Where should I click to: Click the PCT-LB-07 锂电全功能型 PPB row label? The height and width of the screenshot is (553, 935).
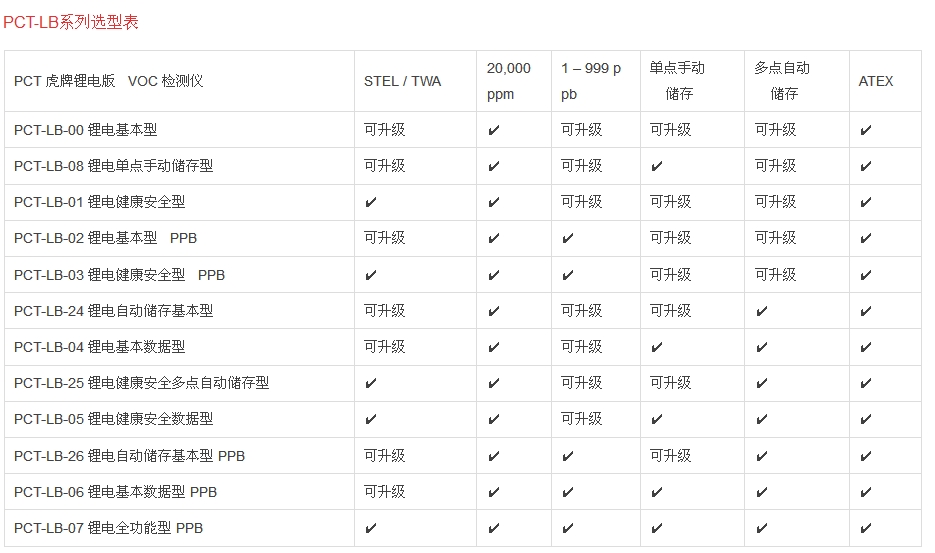click(x=108, y=528)
